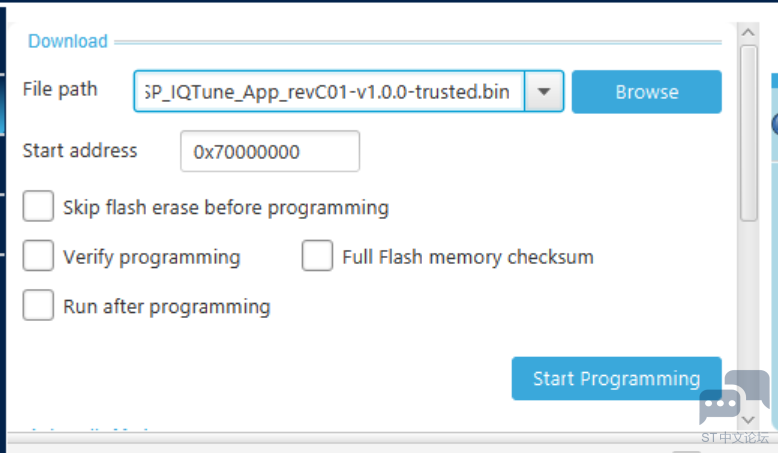The height and width of the screenshot is (453, 778).
Task: Enable Run after programming option
Action: click(38, 305)
